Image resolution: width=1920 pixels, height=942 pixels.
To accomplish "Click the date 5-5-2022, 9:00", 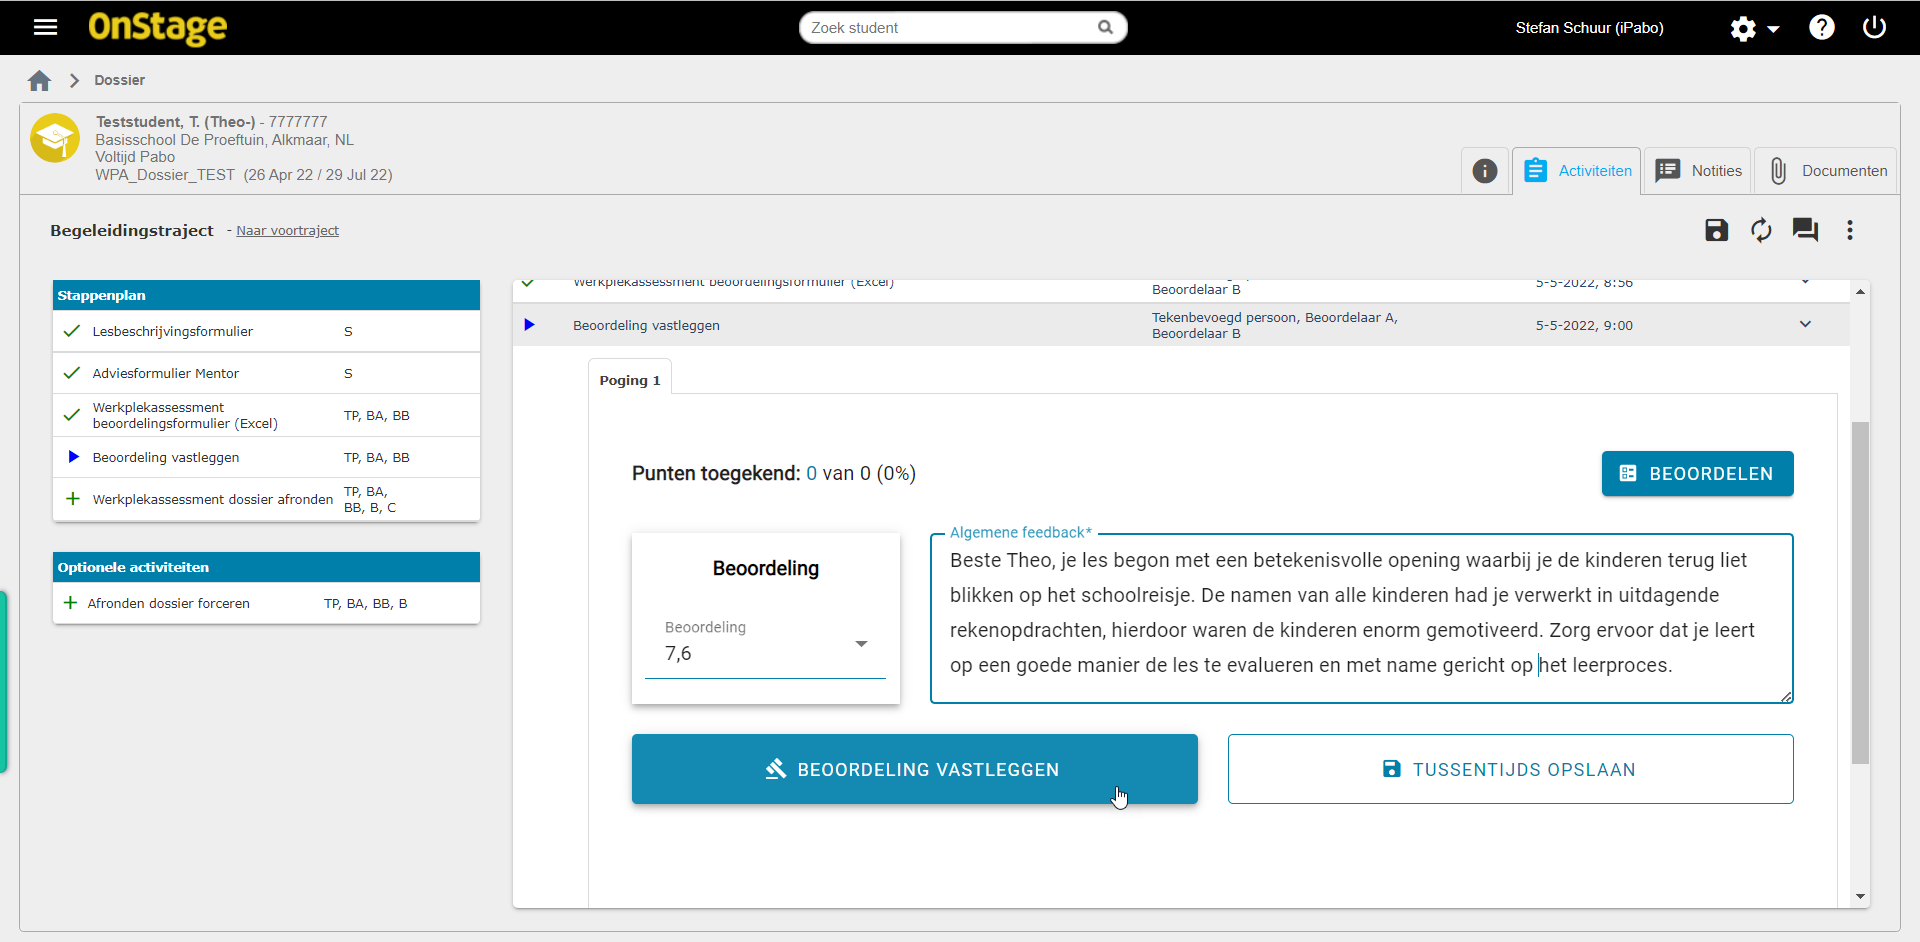I will [1584, 325].
